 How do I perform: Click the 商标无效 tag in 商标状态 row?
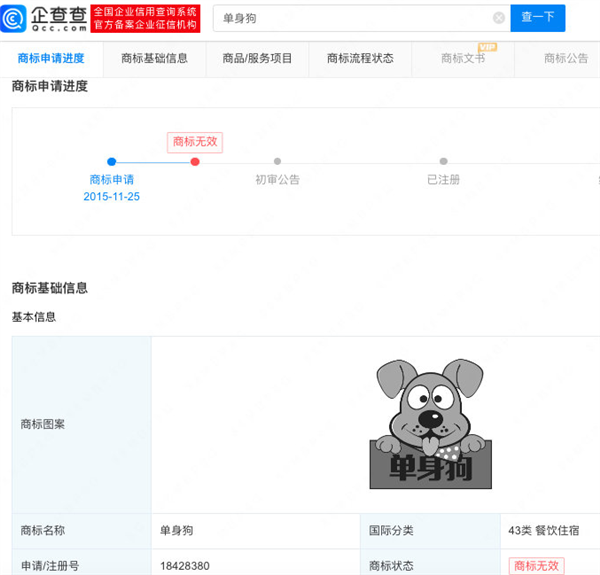coord(536,566)
